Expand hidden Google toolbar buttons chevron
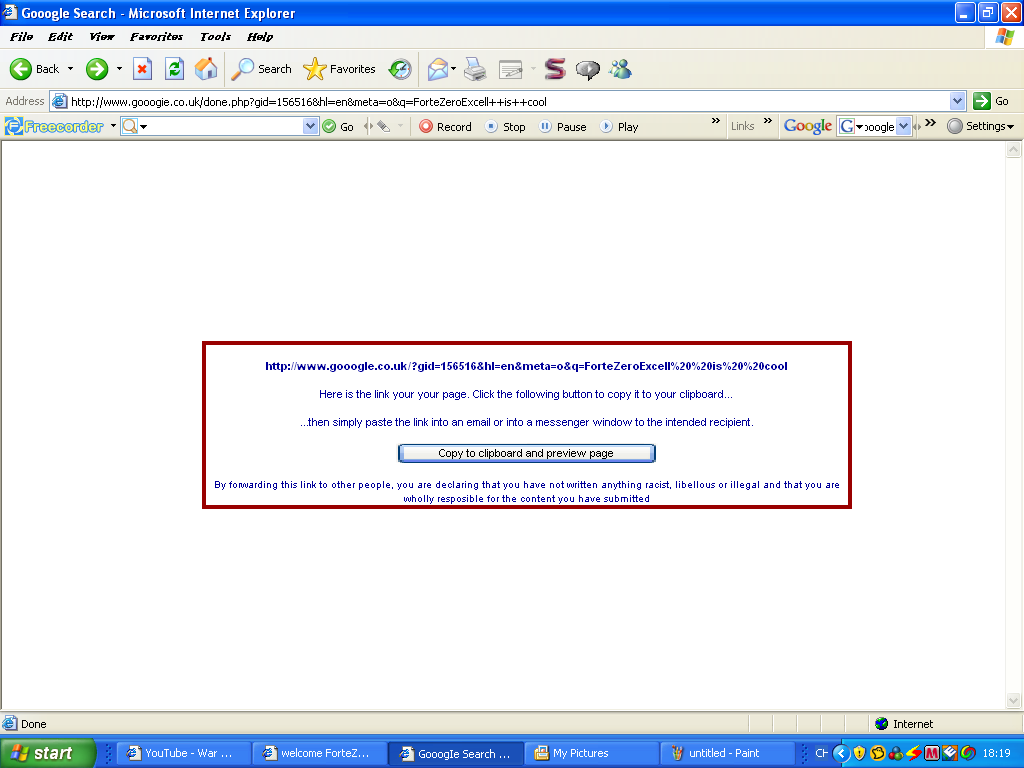This screenshot has width=1024, height=768. 931,122
